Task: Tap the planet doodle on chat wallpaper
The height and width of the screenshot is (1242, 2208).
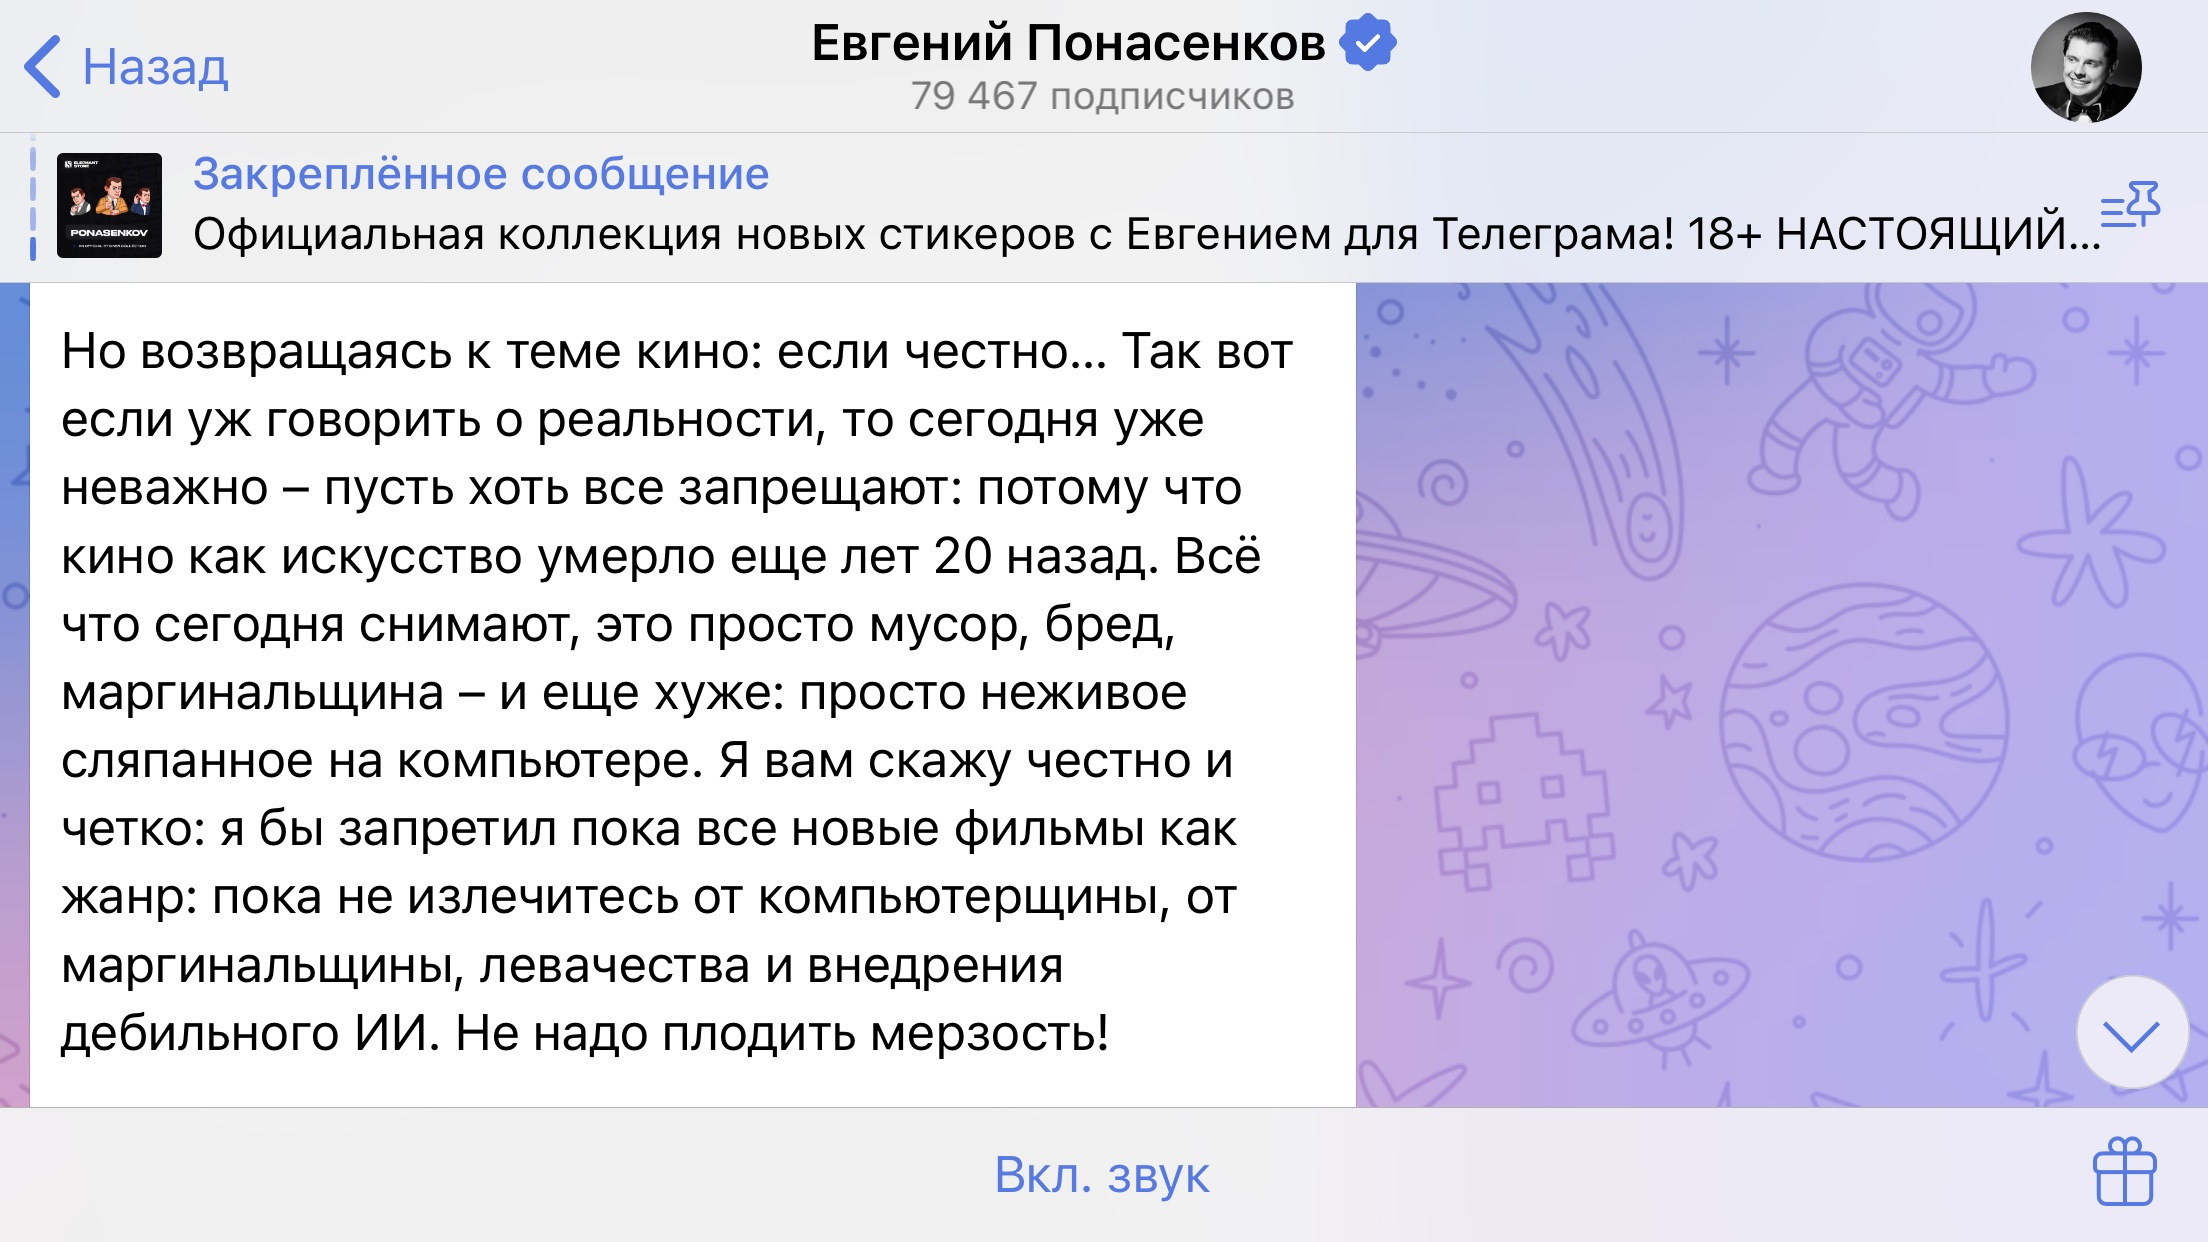Action: tap(1863, 722)
